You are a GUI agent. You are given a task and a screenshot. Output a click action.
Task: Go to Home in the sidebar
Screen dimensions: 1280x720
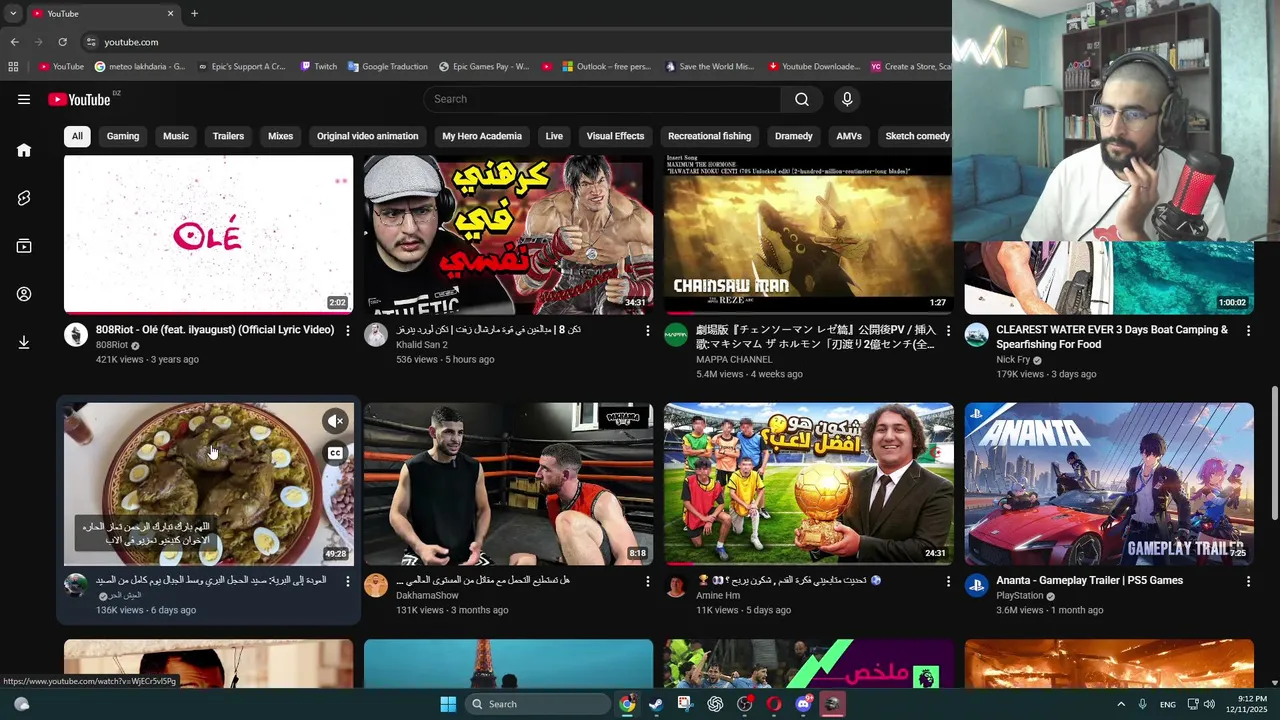click(x=24, y=150)
